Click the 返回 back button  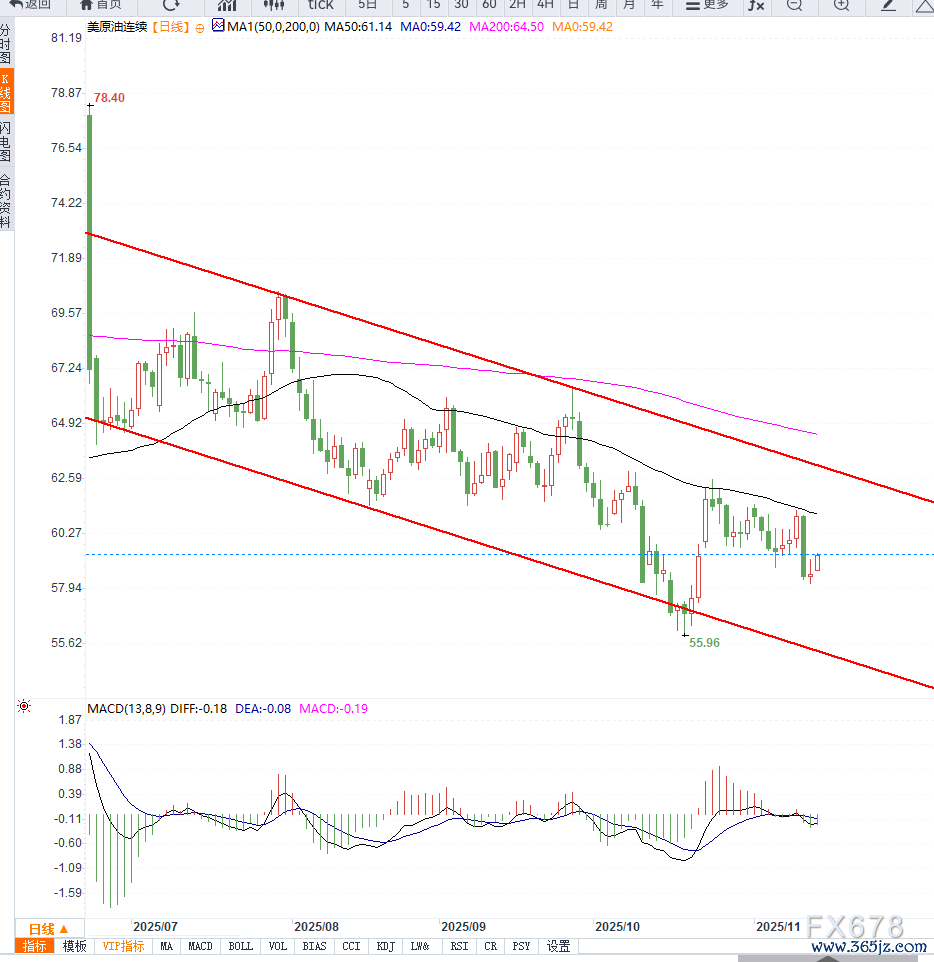pyautogui.click(x=30, y=5)
